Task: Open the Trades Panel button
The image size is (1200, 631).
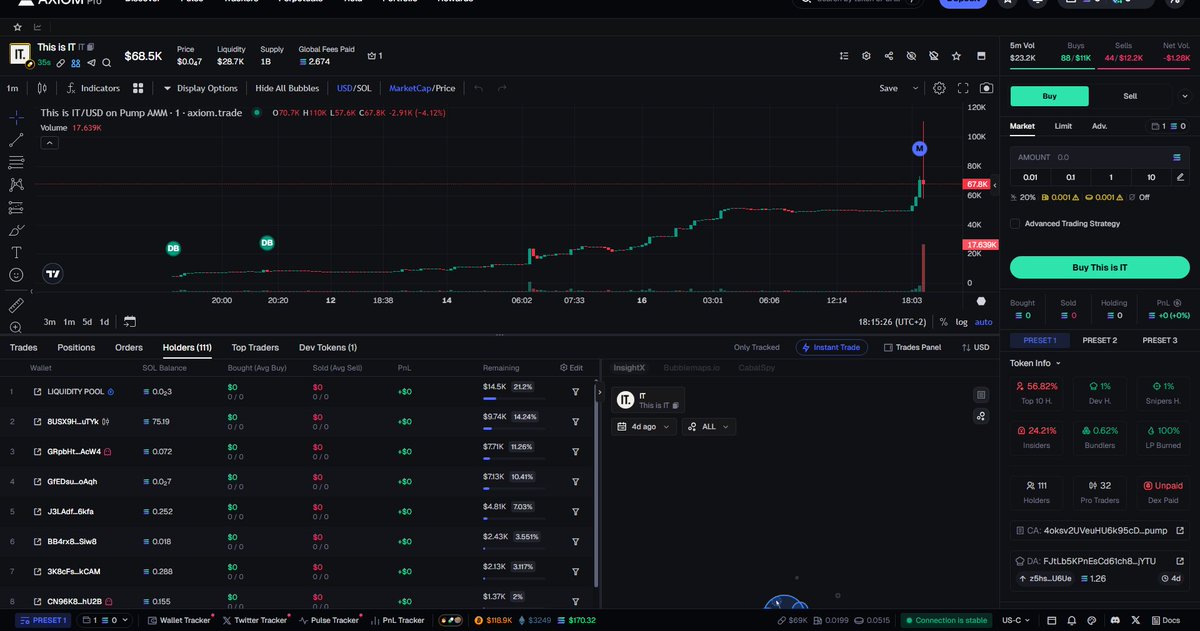Action: (x=912, y=347)
